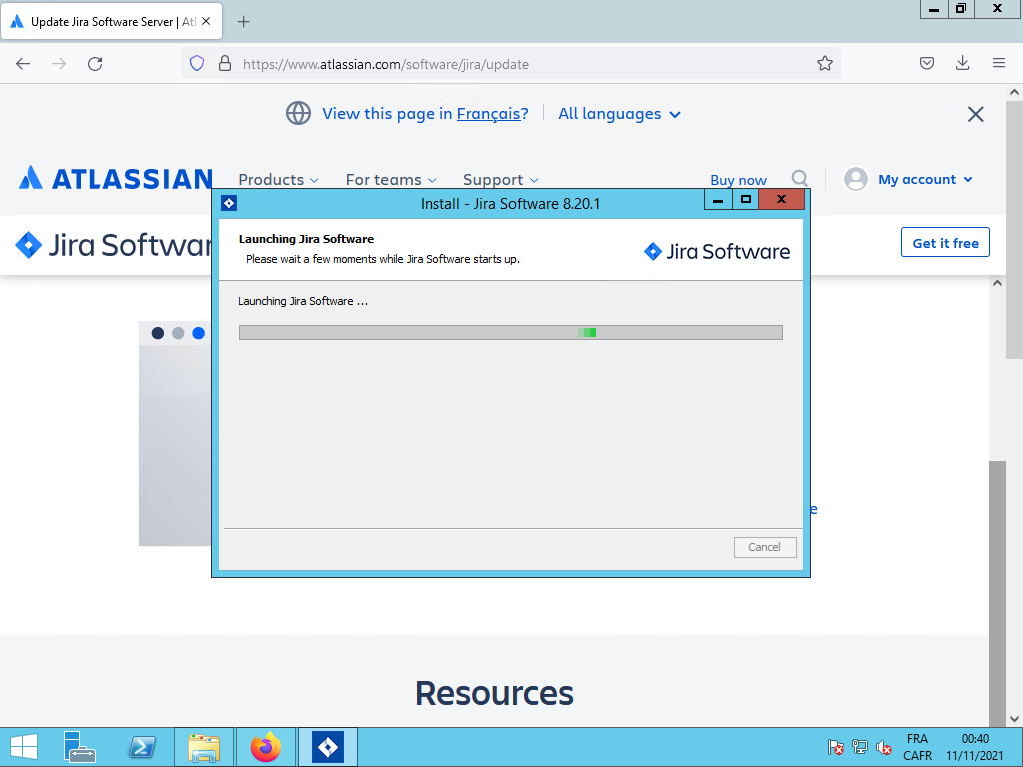
Task: Click the Launching Jira Software progress bar
Action: (510, 332)
